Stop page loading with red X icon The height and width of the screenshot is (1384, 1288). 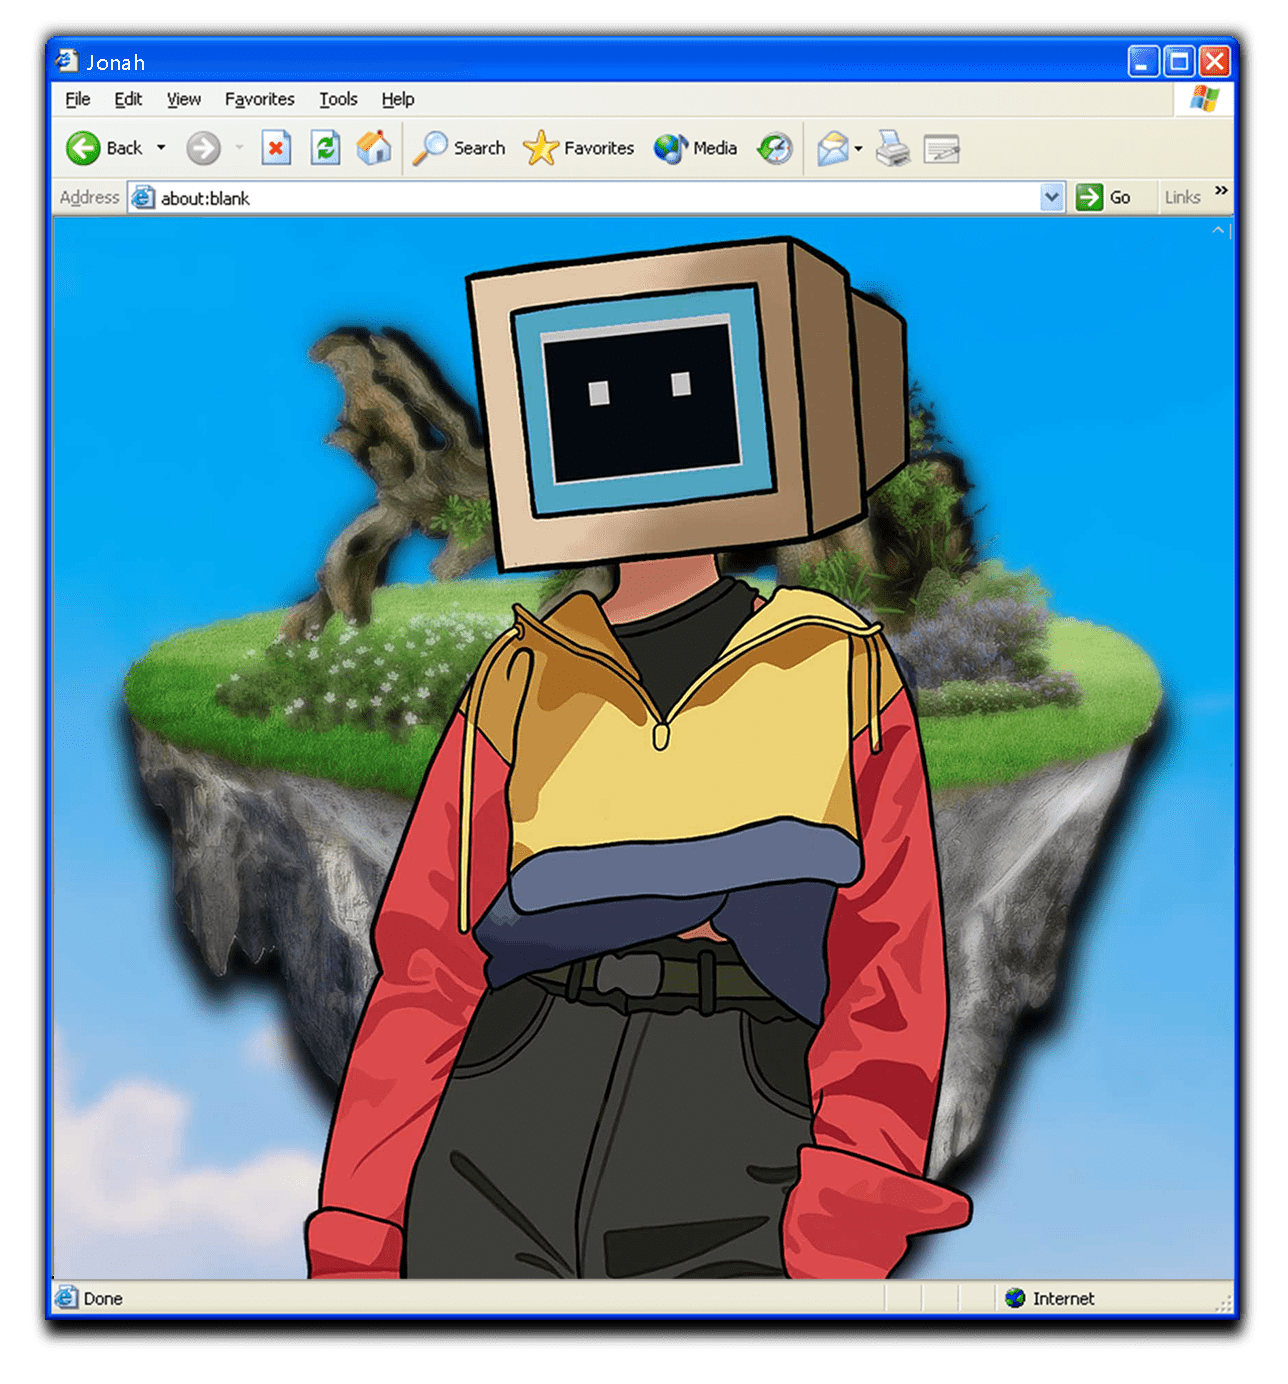(276, 148)
